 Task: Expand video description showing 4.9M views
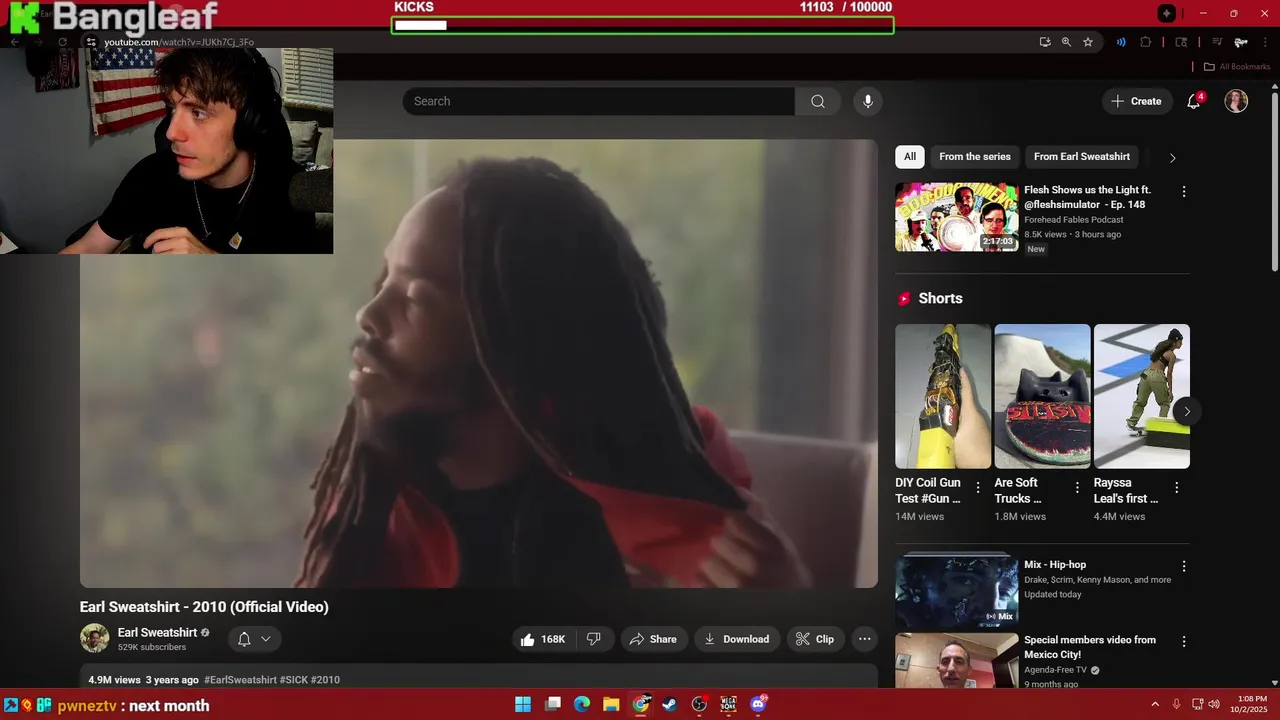coord(479,678)
